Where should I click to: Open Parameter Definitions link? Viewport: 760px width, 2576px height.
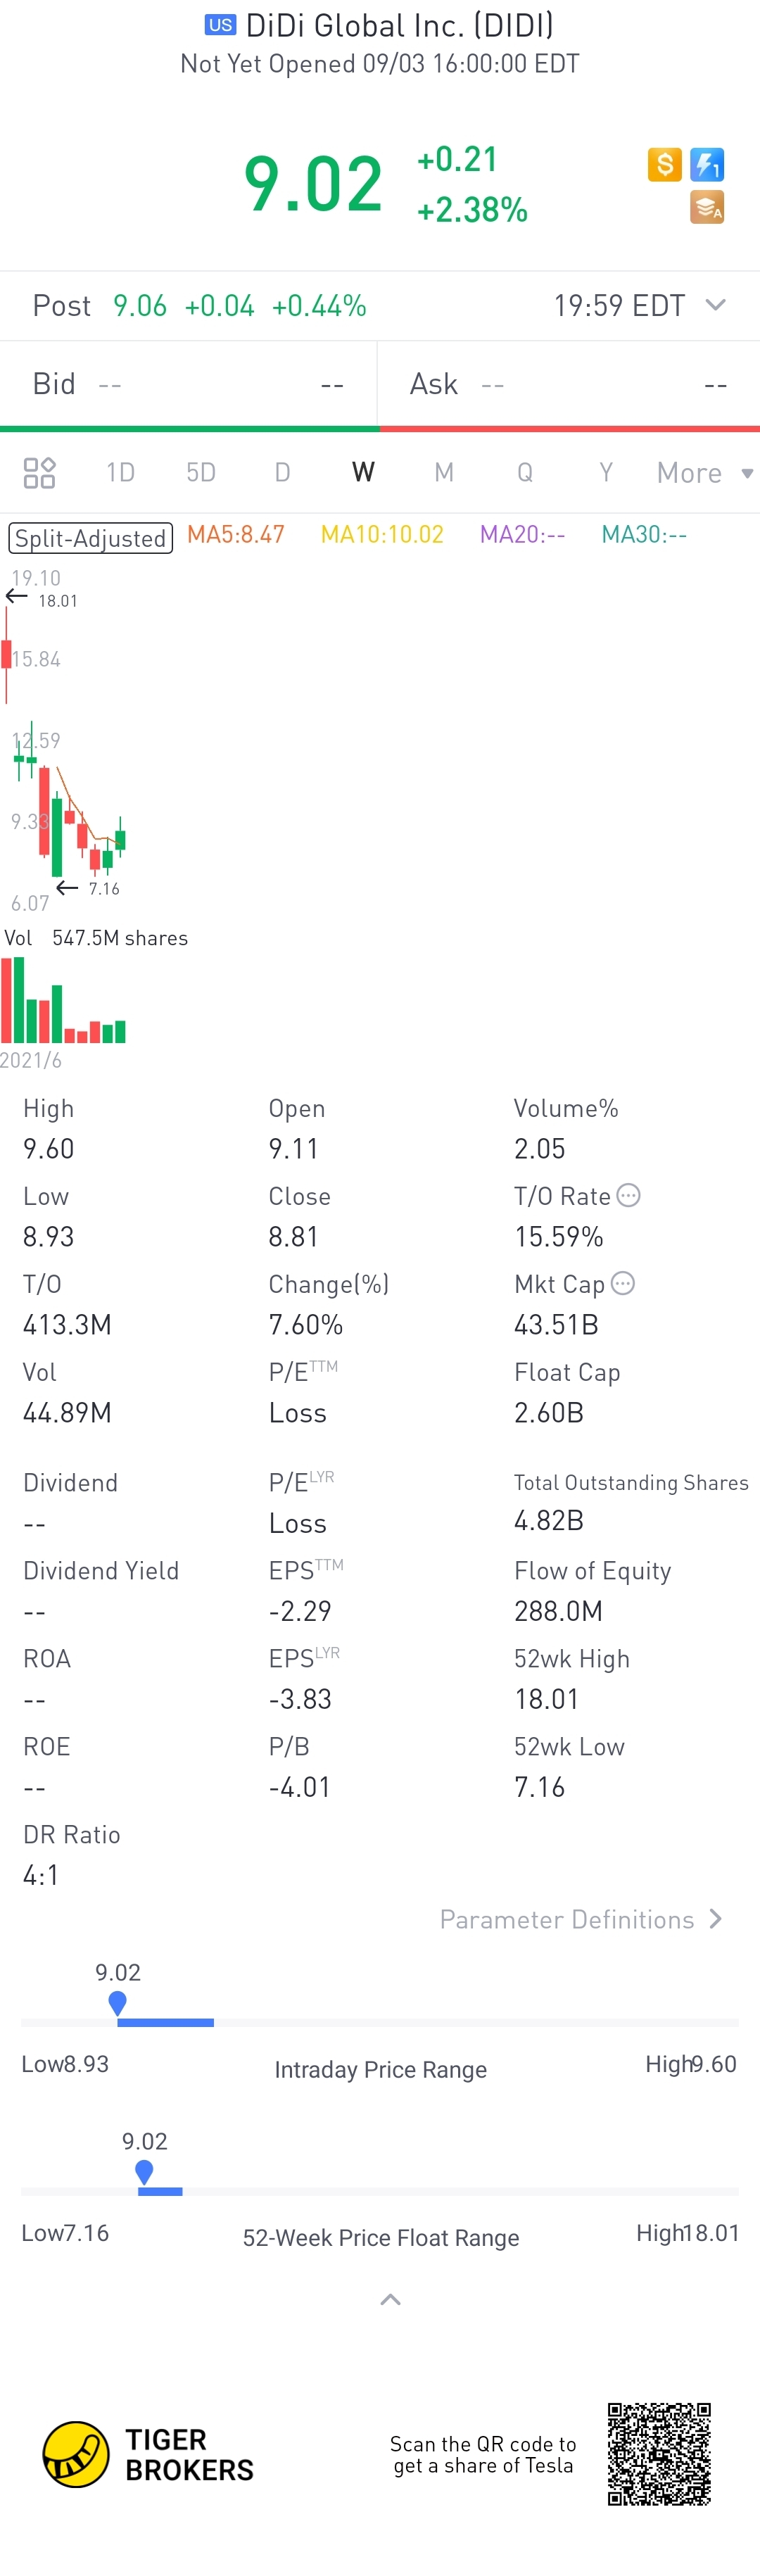pyautogui.click(x=580, y=1919)
